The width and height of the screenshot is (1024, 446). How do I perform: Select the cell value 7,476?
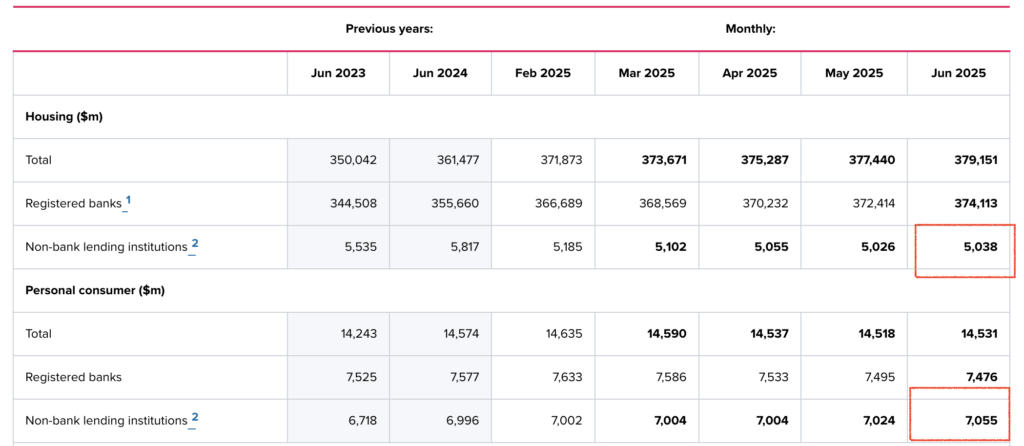tap(982, 377)
